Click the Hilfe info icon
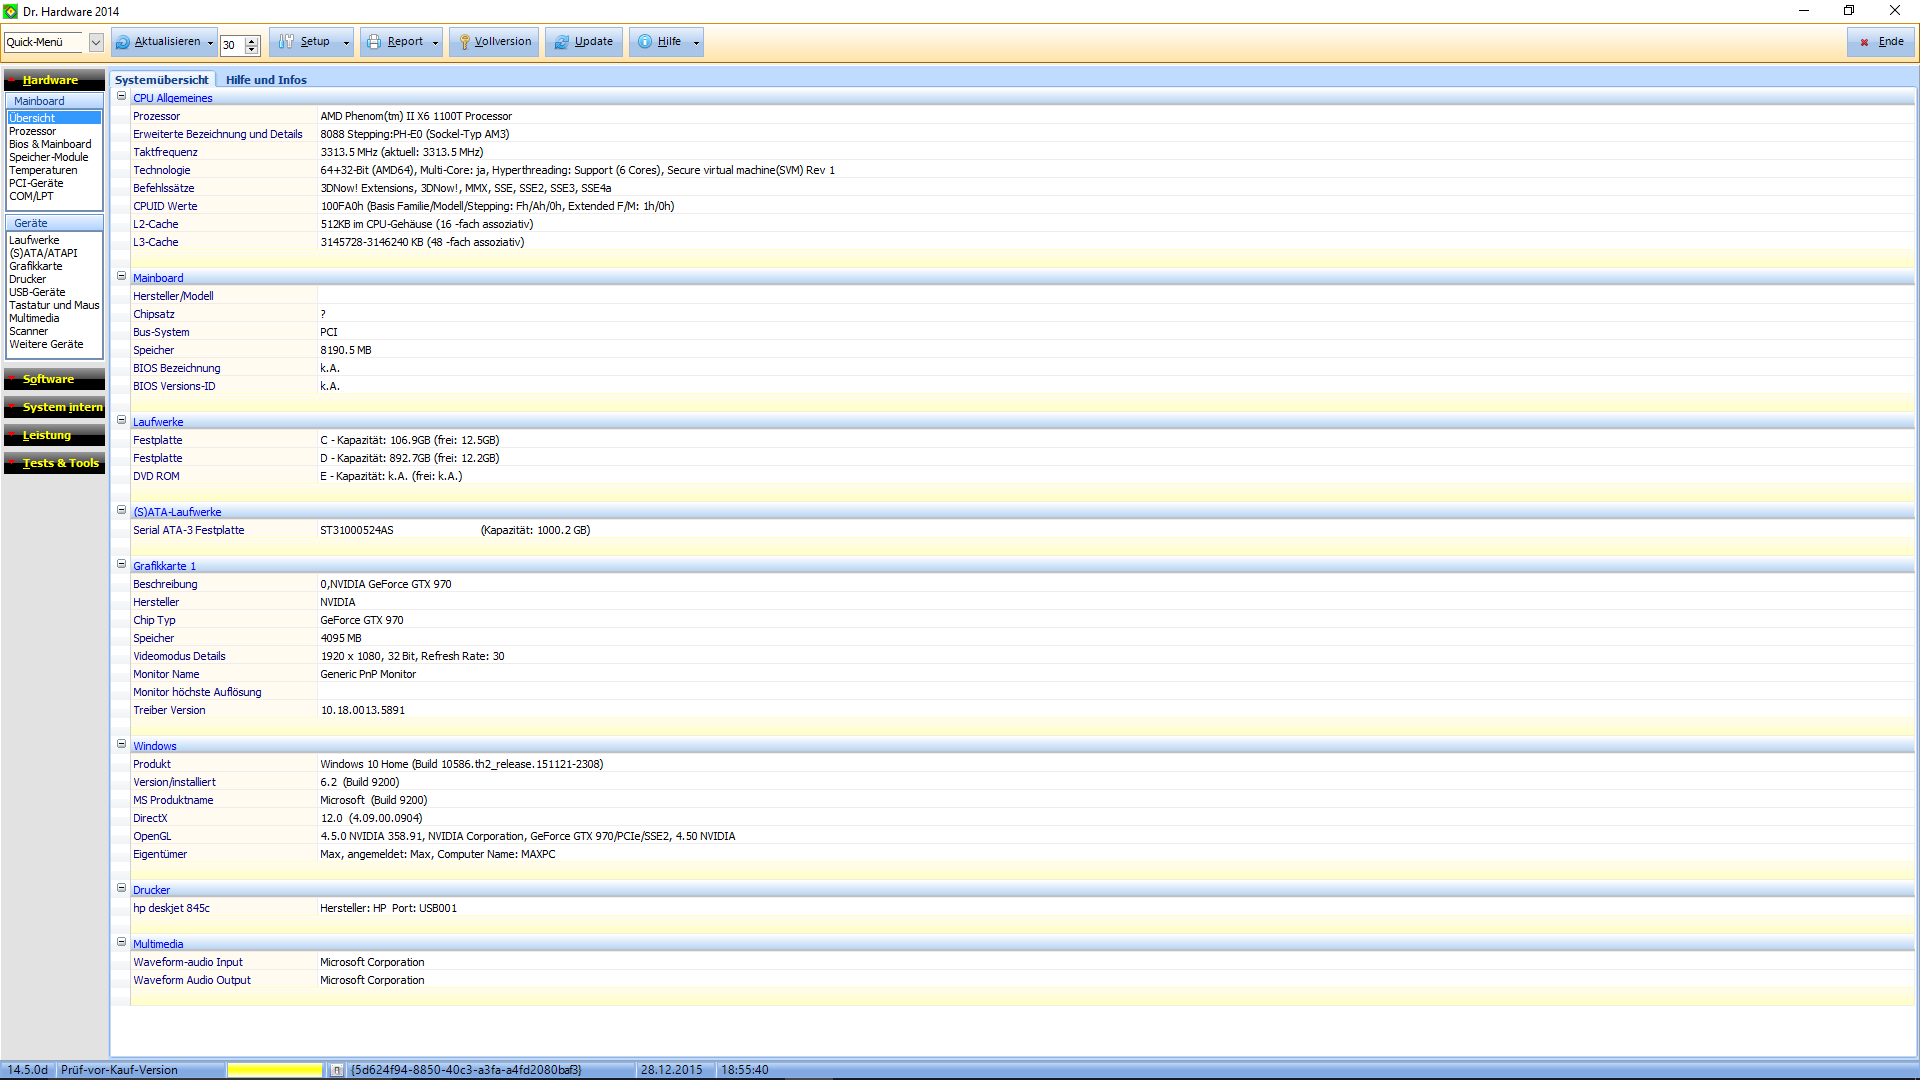Screen dimensions: 1920x1080 [x=645, y=42]
